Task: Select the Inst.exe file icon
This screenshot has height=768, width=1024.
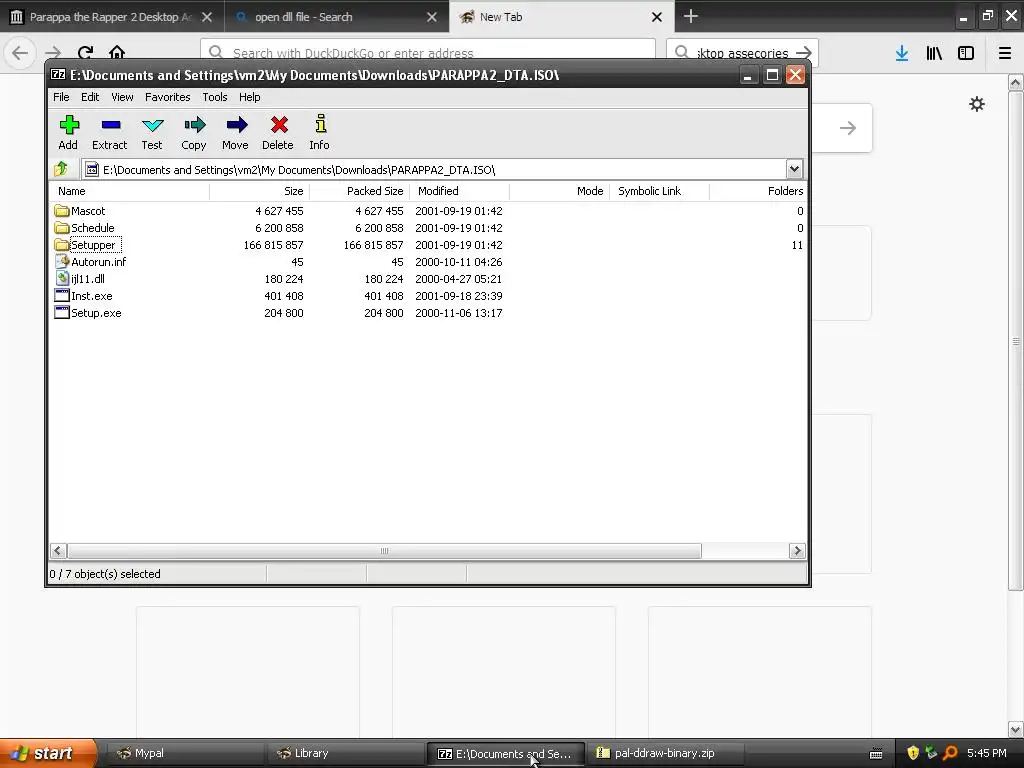Action: 62,296
